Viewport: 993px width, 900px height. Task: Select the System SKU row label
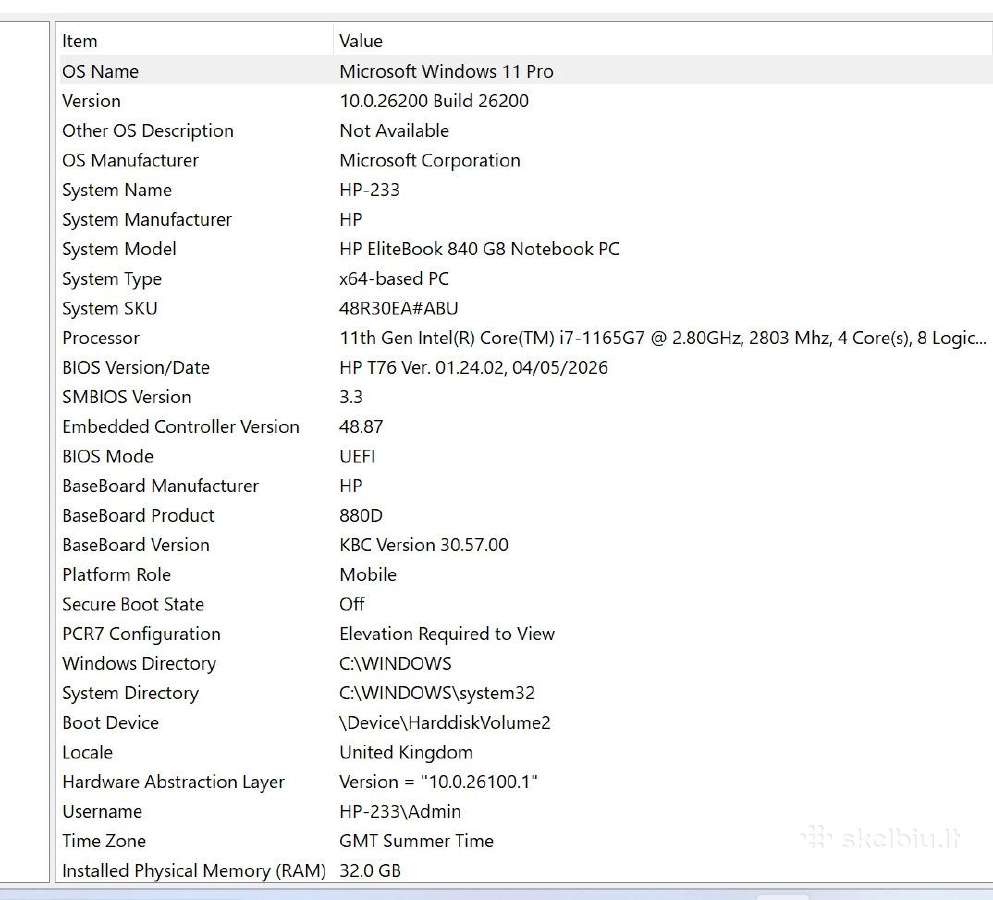pyautogui.click(x=110, y=308)
